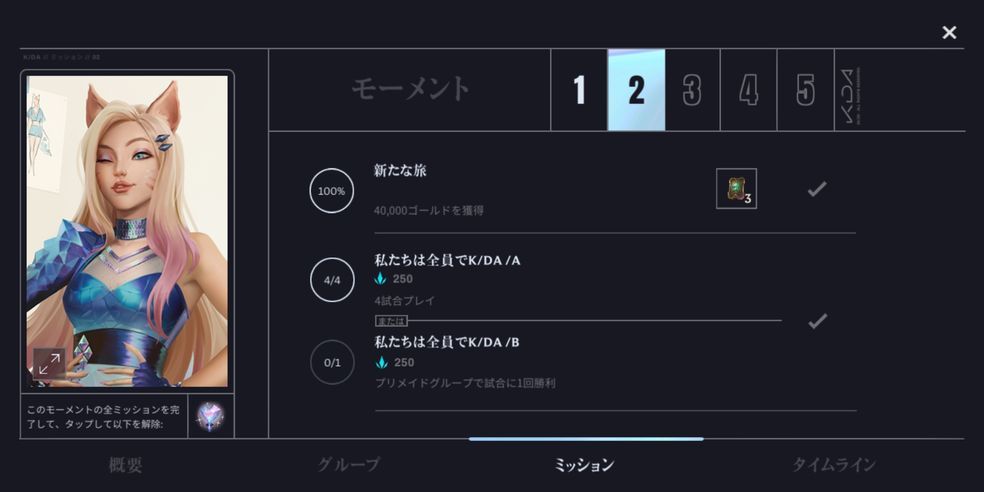The width and height of the screenshot is (984, 492).
Task: Switch to moment 5 tab
Action: pos(806,90)
